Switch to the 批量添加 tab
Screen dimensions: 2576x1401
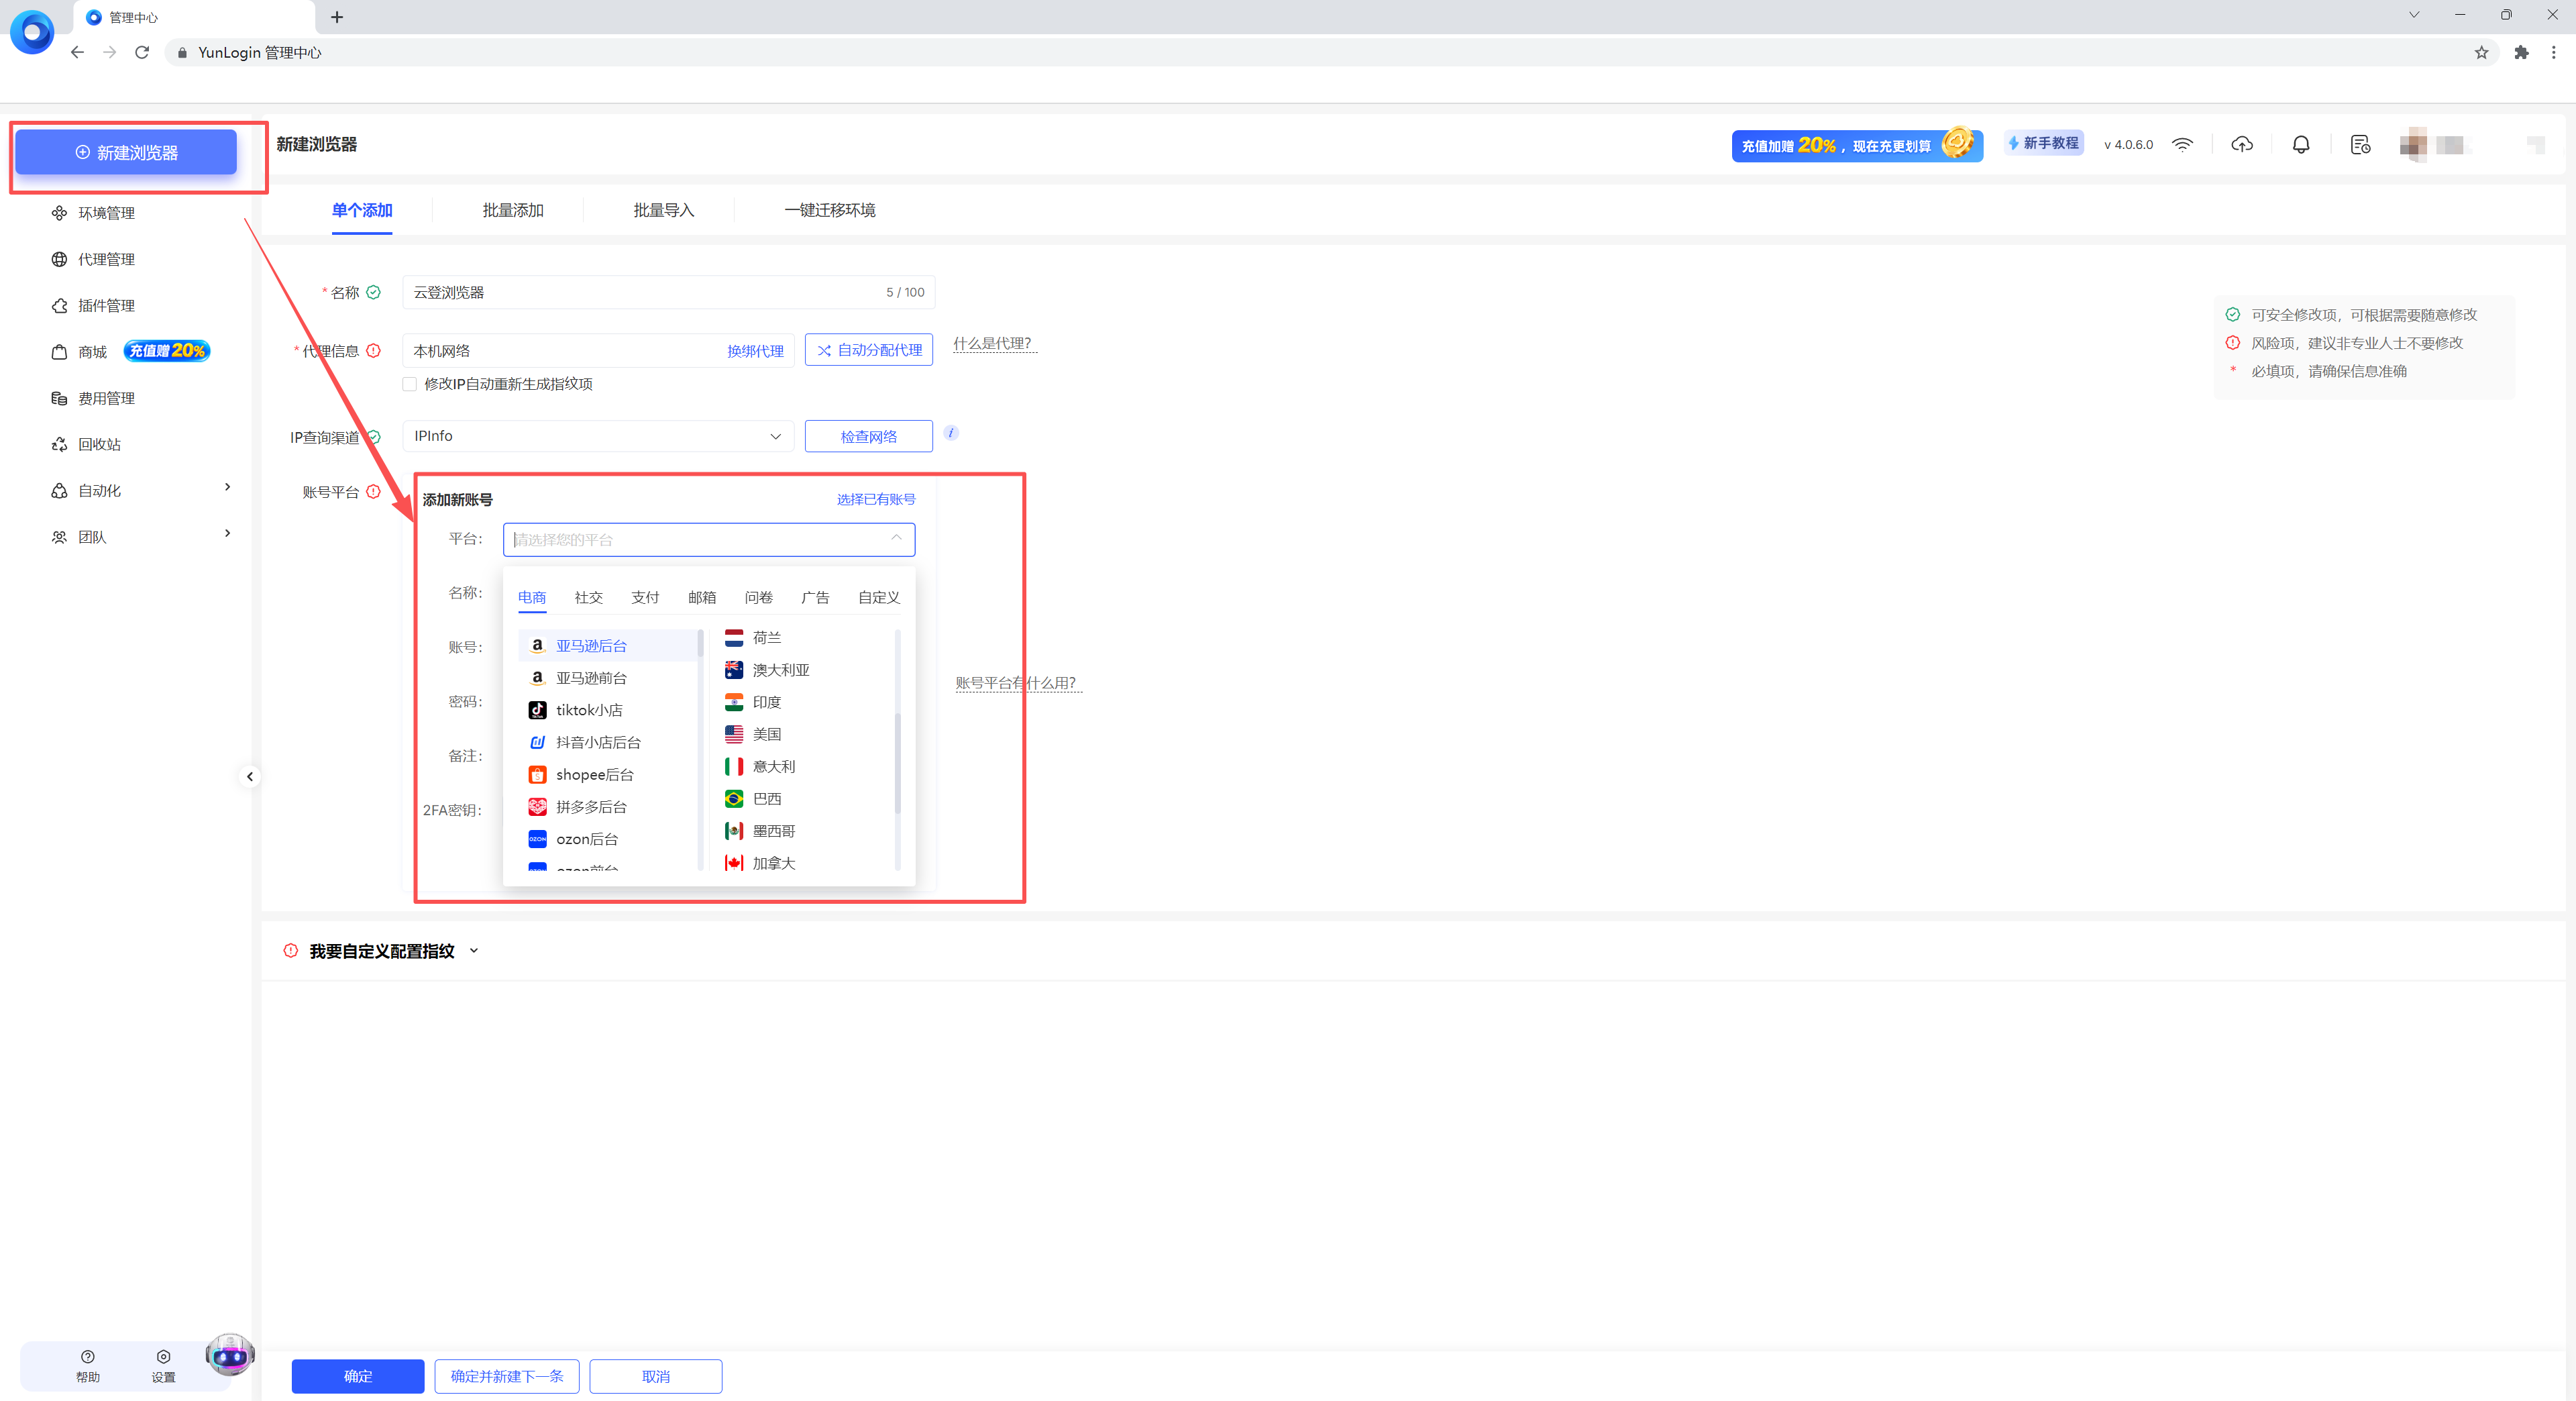coord(513,210)
